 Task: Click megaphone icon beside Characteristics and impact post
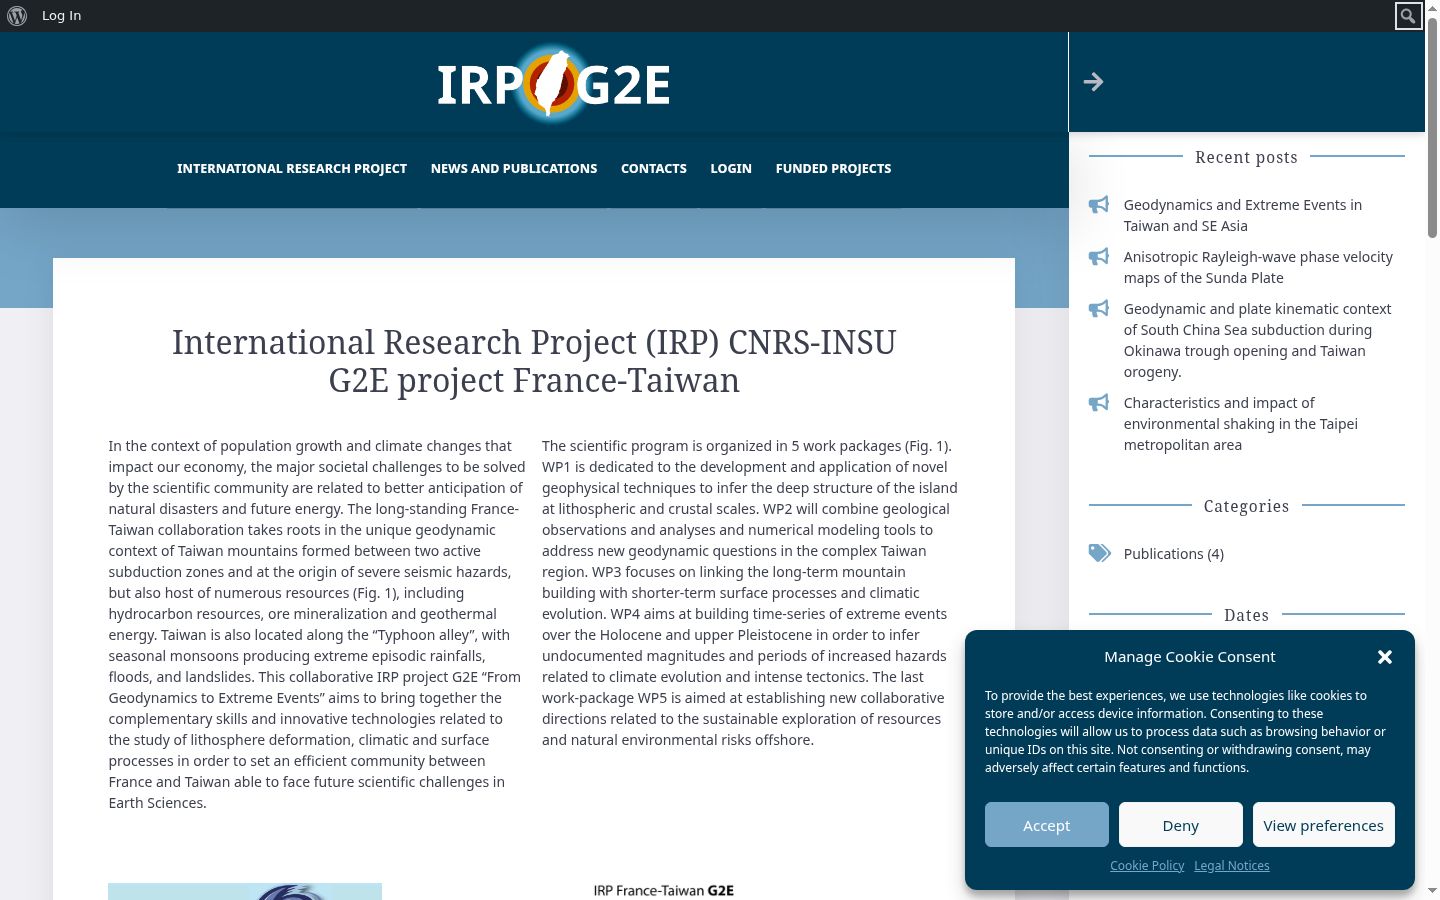tap(1099, 403)
